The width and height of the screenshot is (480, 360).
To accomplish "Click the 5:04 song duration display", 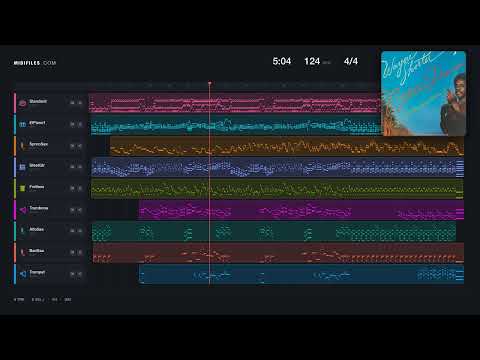I will pyautogui.click(x=282, y=61).
